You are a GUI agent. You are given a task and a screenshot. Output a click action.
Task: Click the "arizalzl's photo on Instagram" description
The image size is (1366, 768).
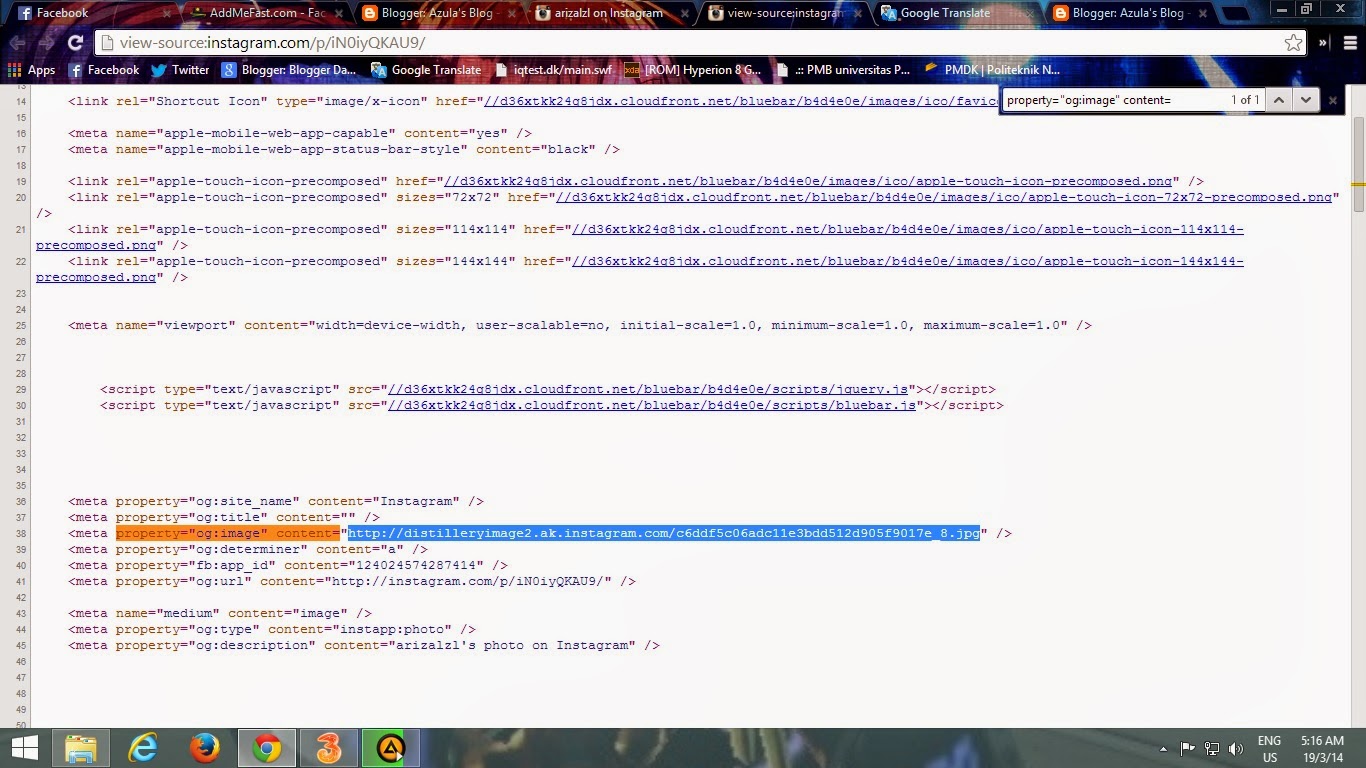(512, 645)
